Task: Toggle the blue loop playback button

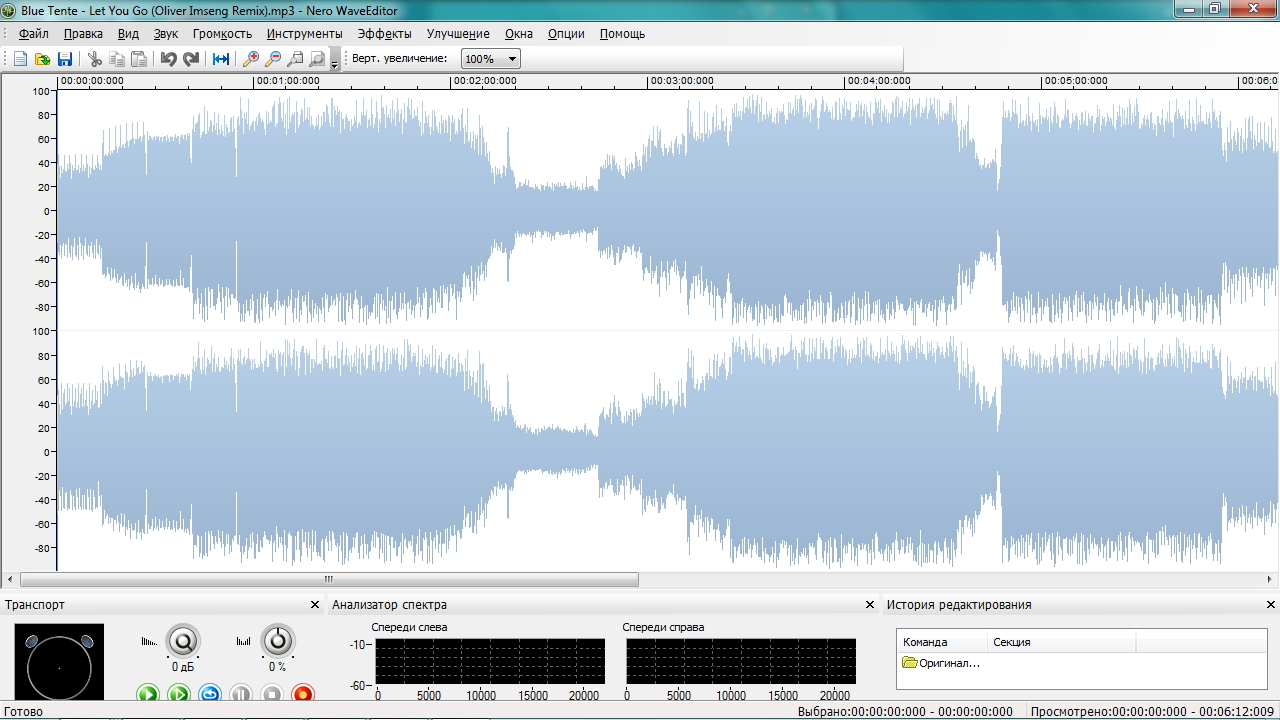Action: [210, 693]
